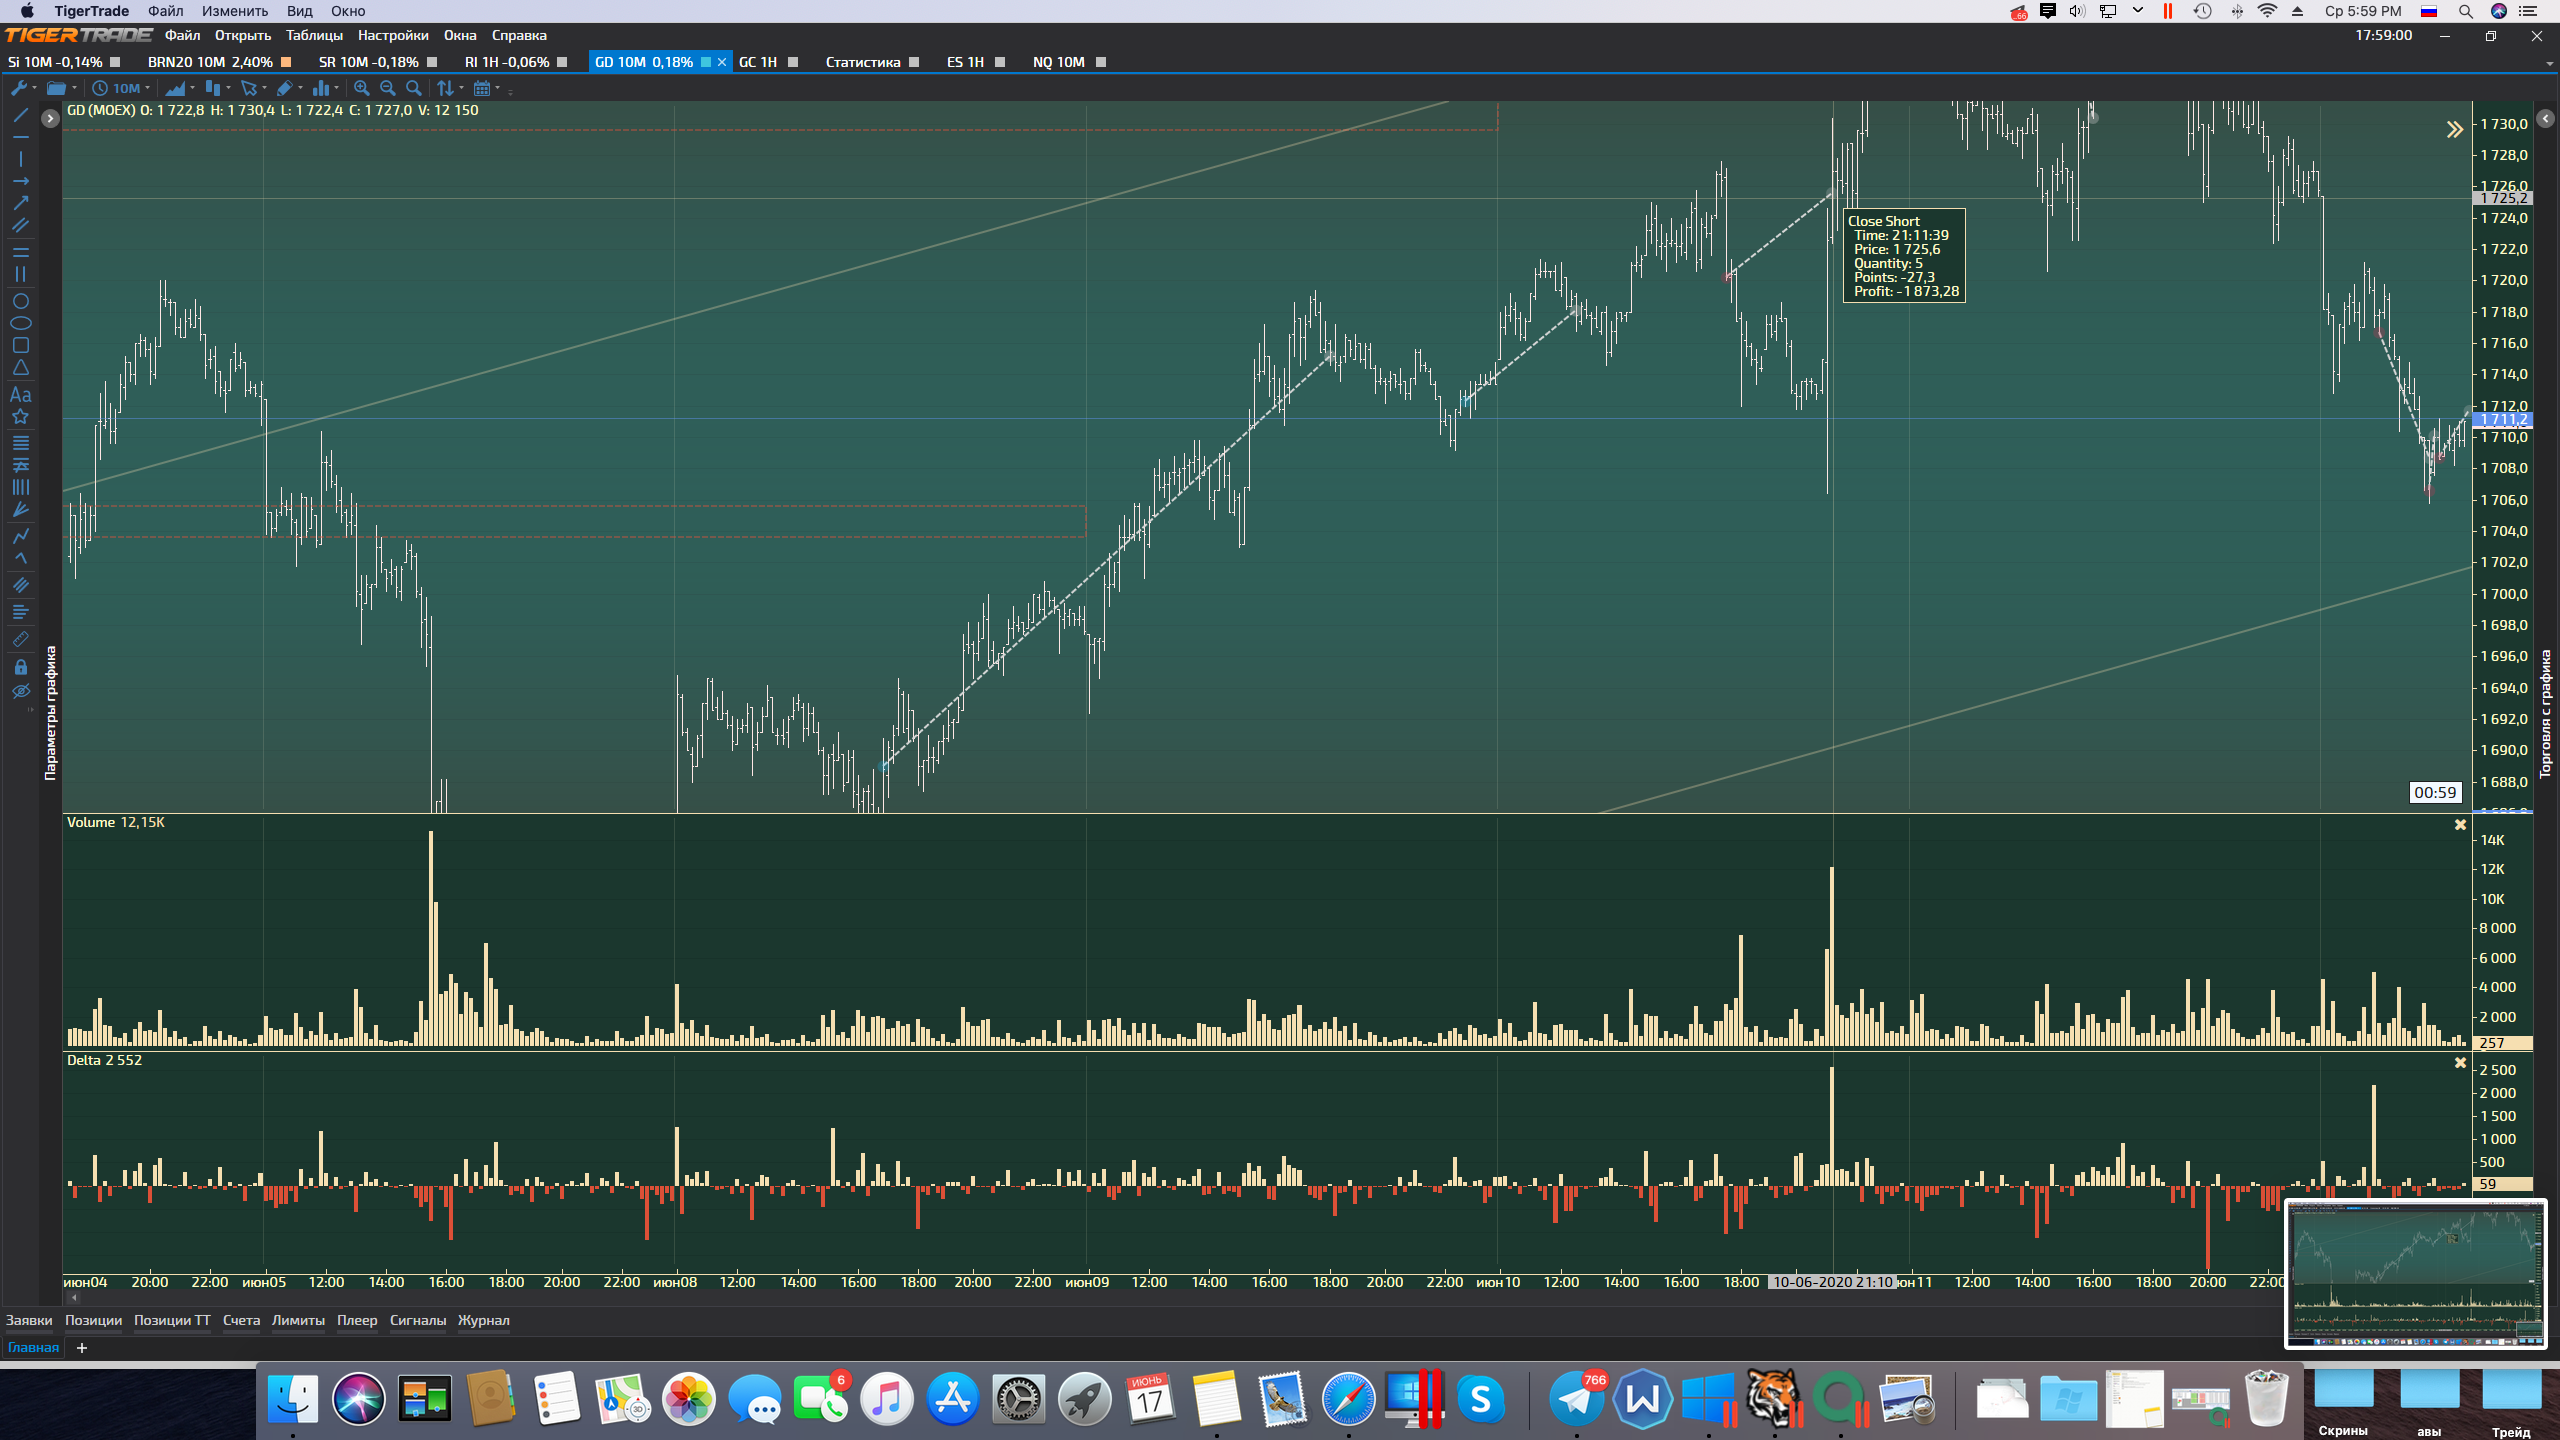Open the Таблицы menu
This screenshot has width=2560, height=1440.
(314, 35)
